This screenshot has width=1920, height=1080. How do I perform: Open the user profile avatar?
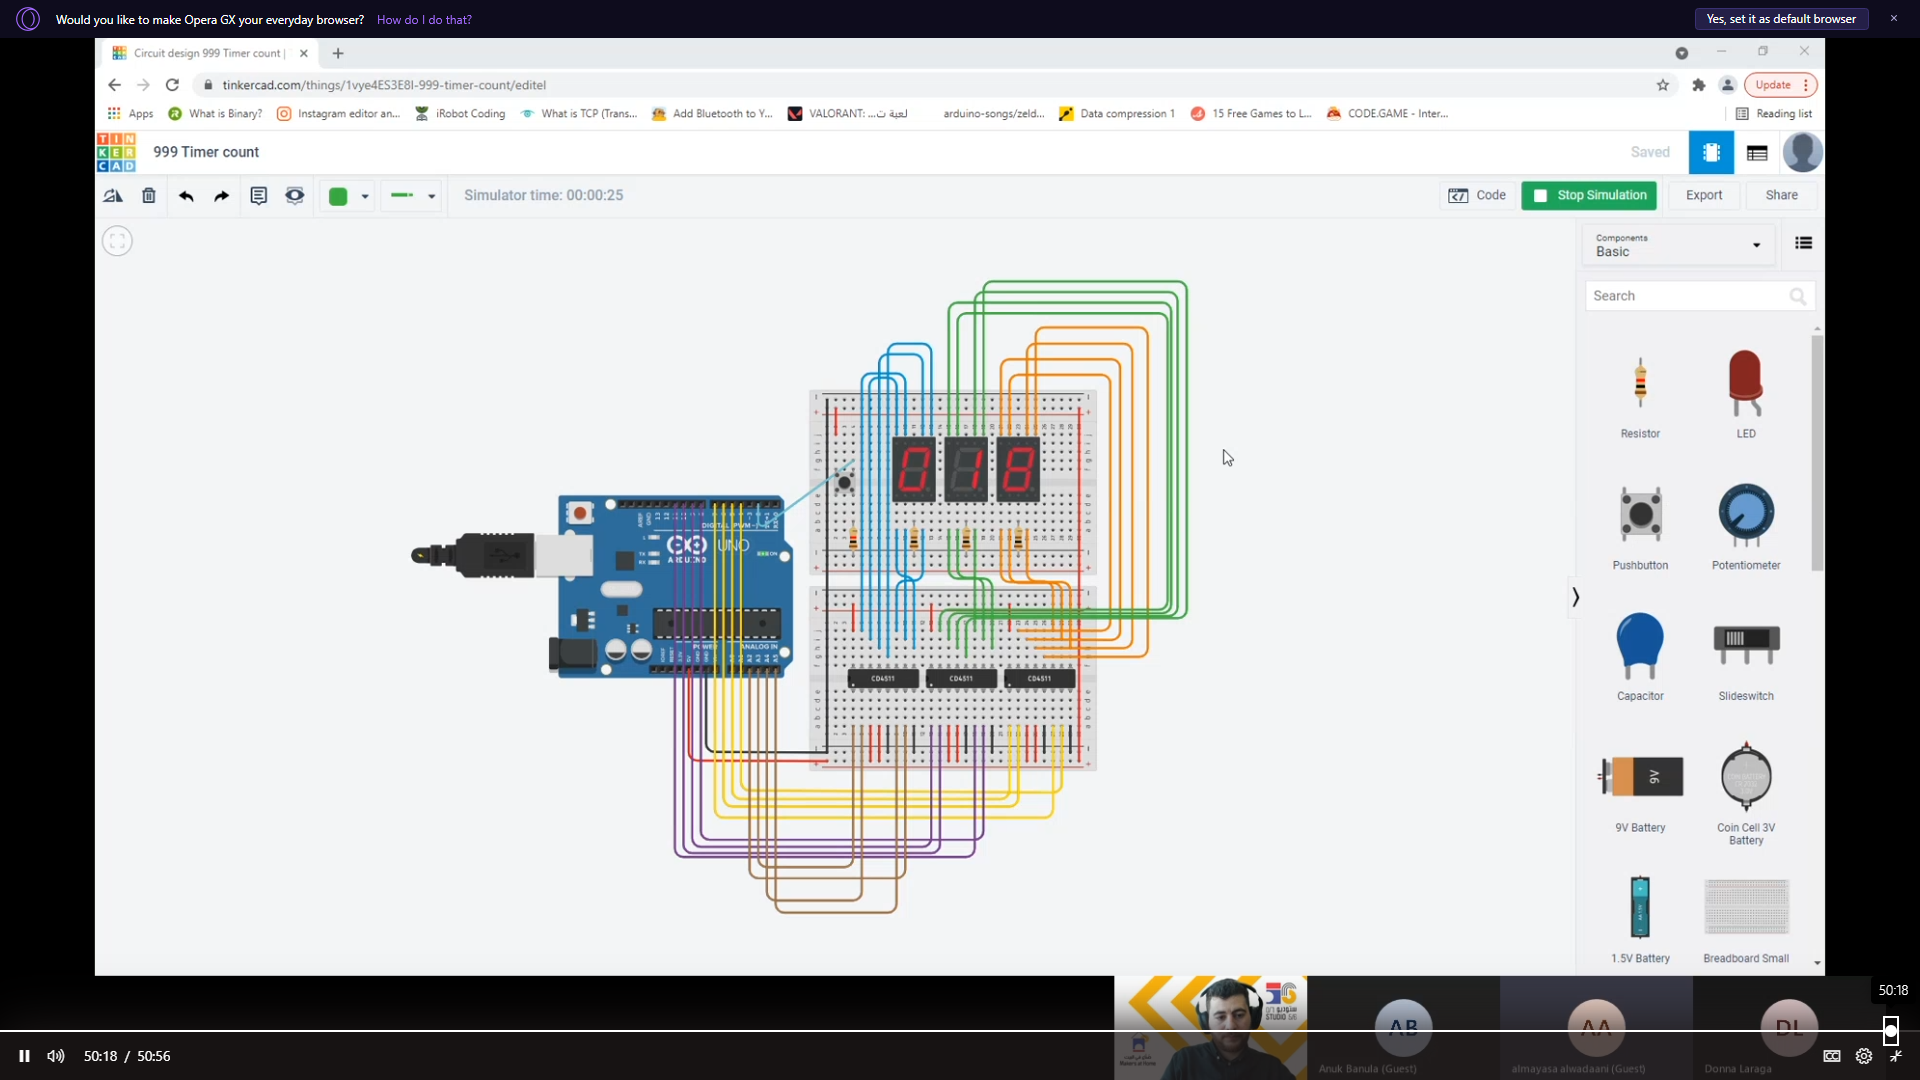pos(1802,153)
